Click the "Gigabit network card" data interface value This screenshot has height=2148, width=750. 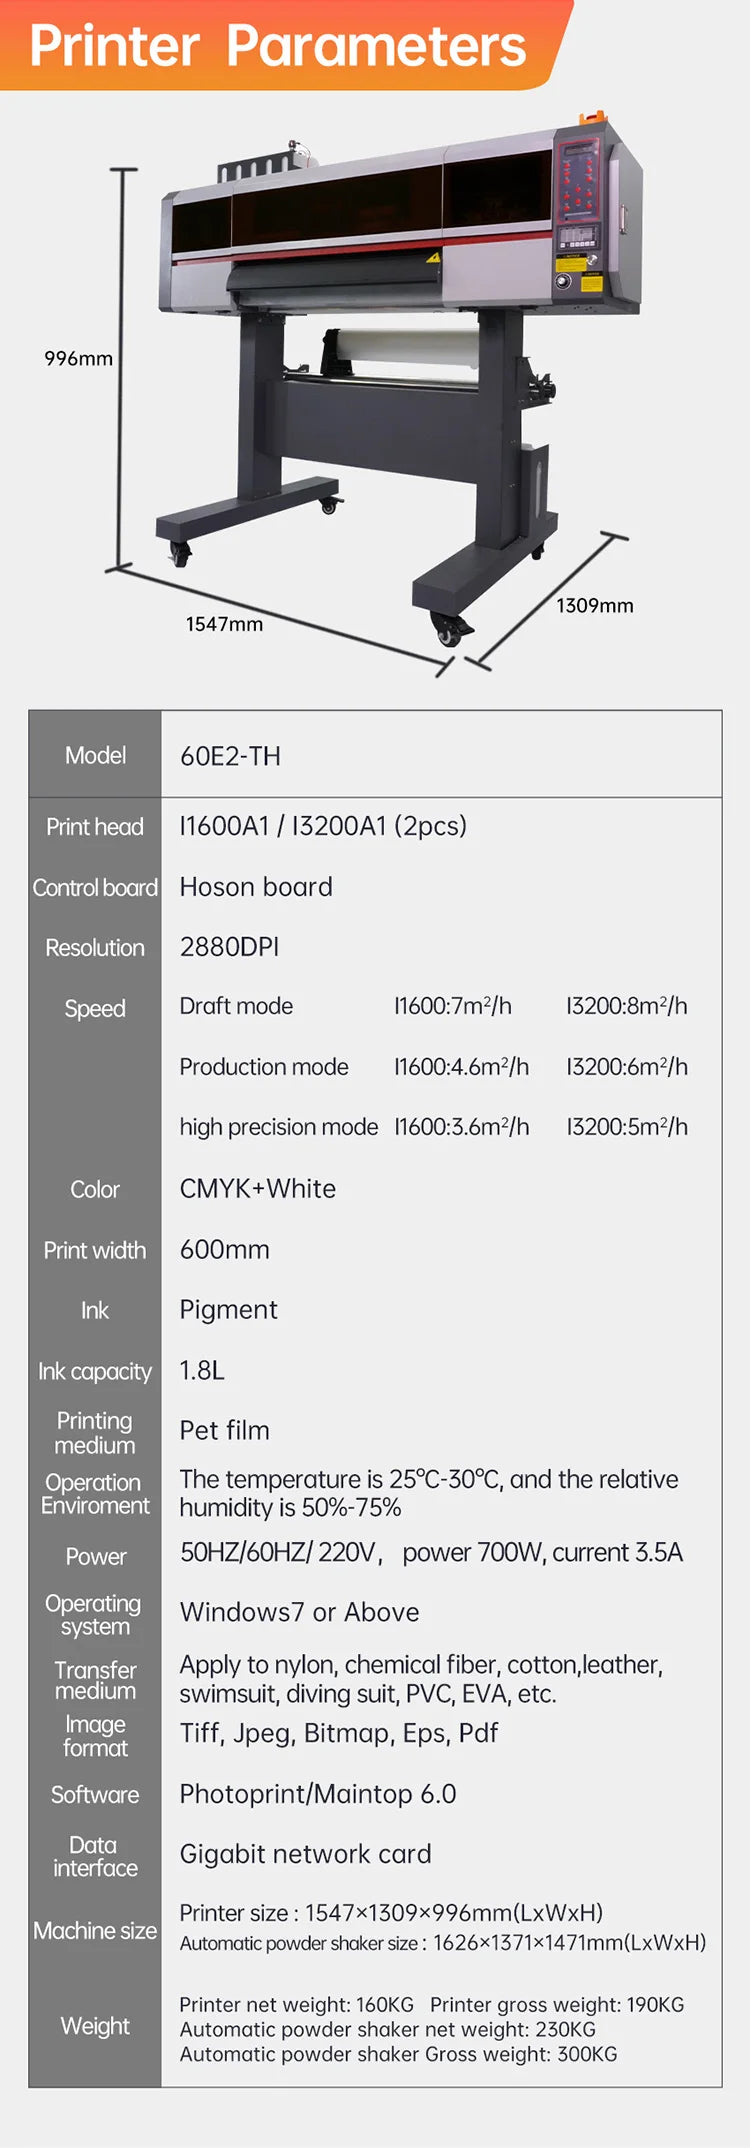pos(305,1854)
